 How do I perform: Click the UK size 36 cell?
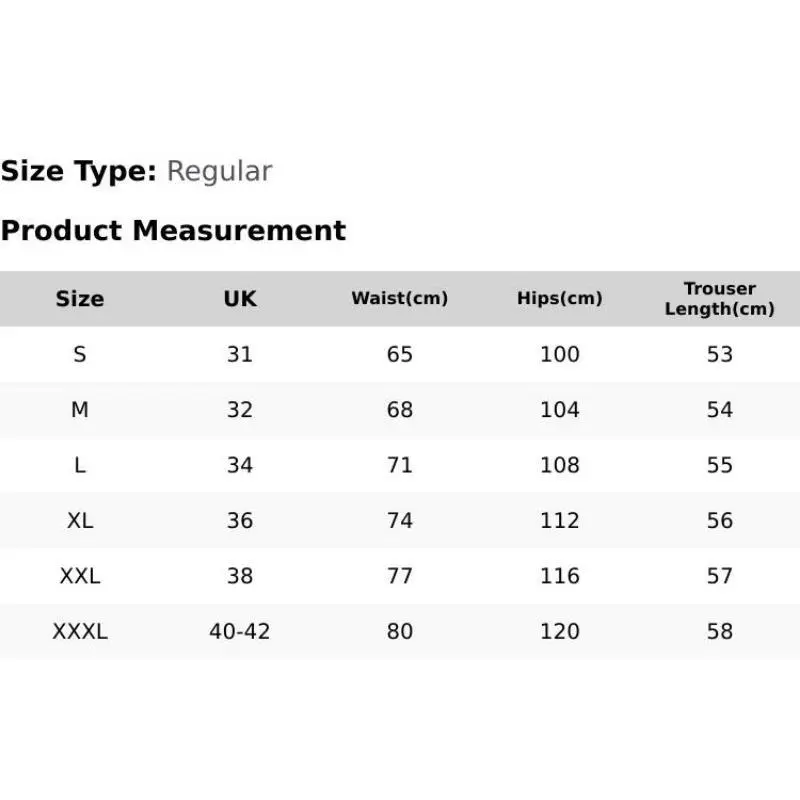[240, 520]
